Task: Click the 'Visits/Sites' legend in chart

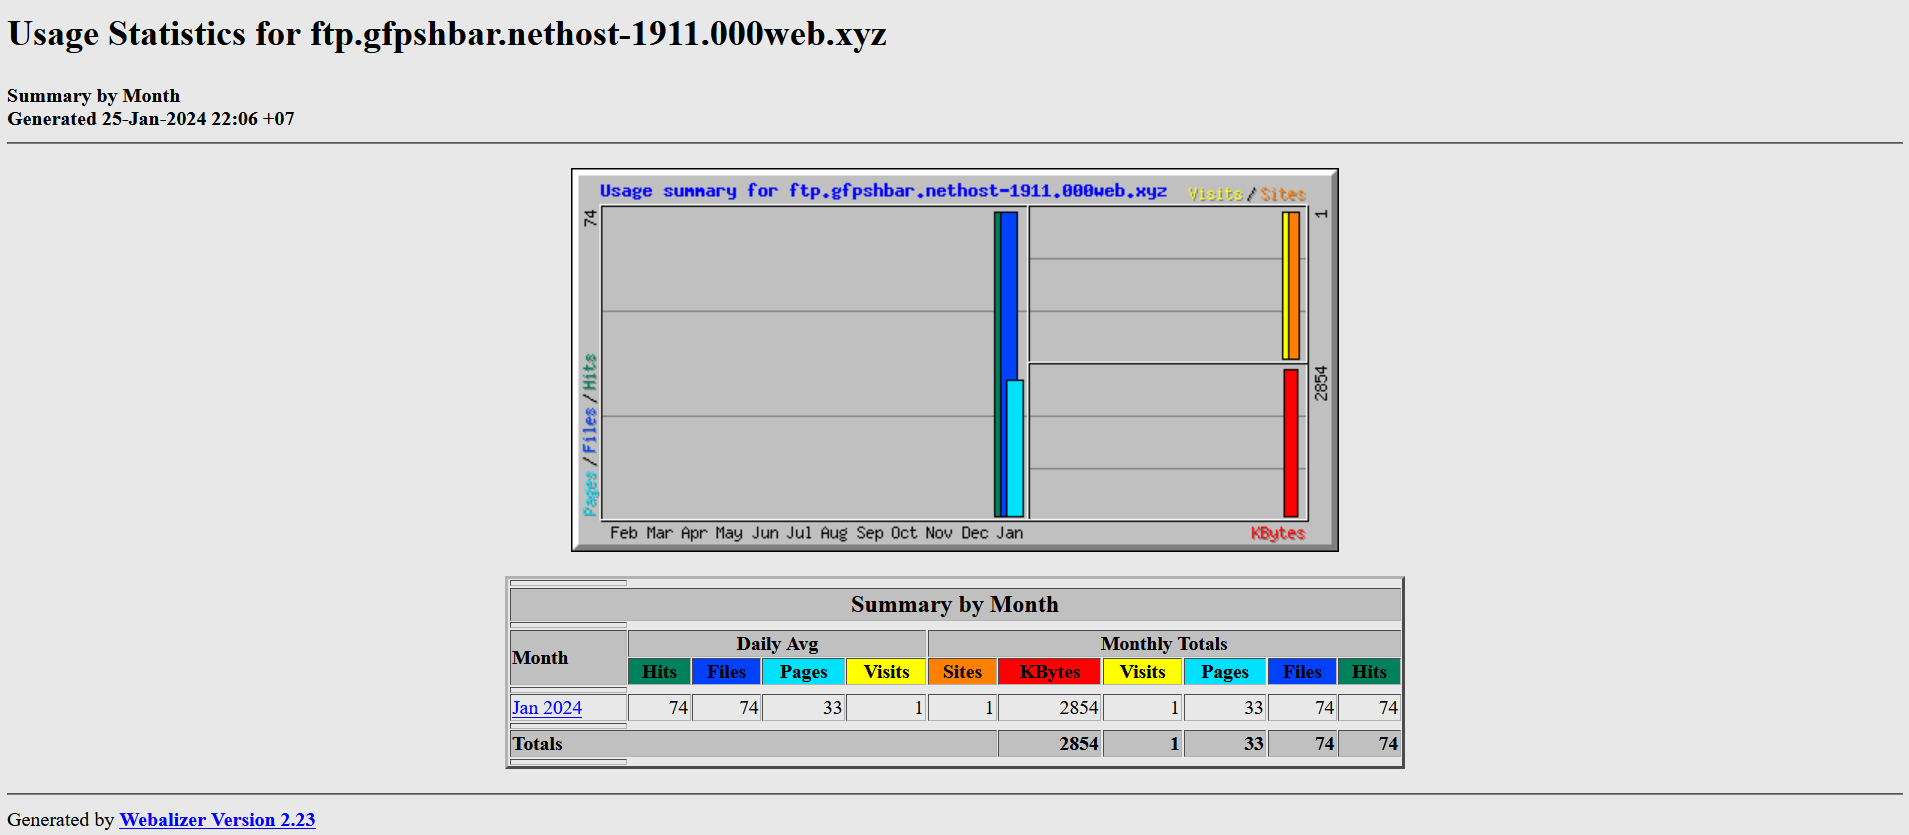Action: [x=1247, y=194]
